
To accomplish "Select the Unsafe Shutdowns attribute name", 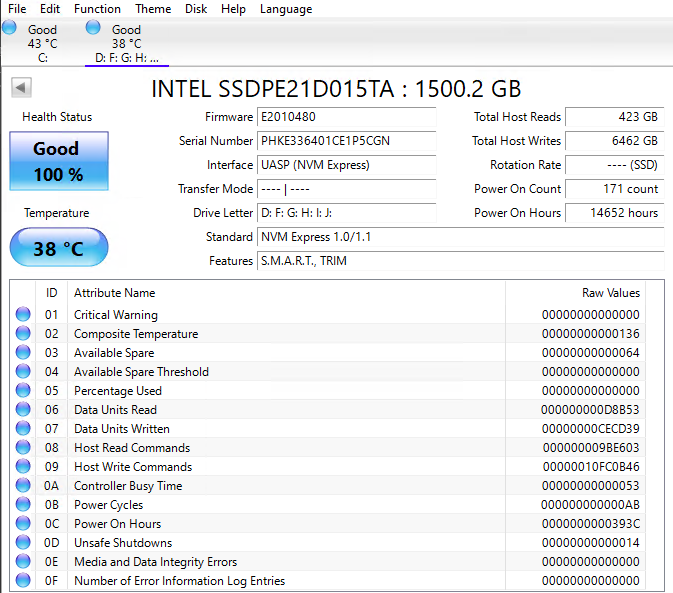I will point(123,543).
